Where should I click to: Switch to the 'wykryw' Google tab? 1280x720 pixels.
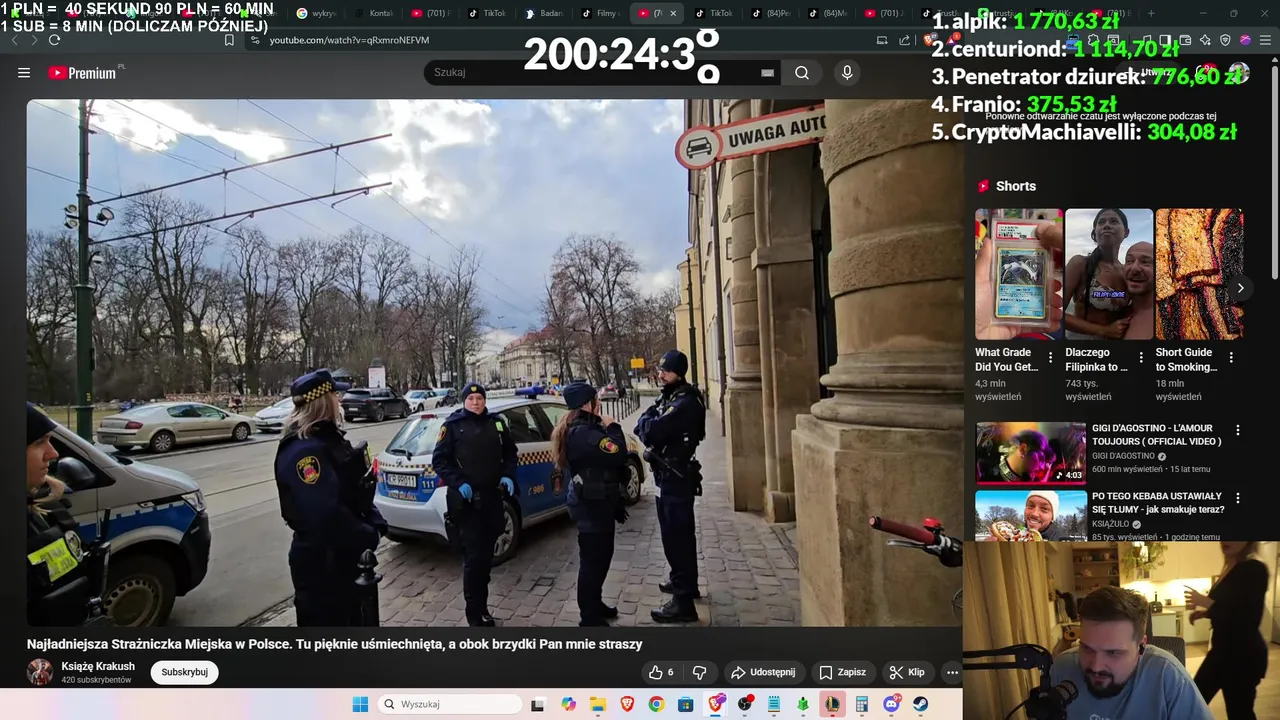316,13
